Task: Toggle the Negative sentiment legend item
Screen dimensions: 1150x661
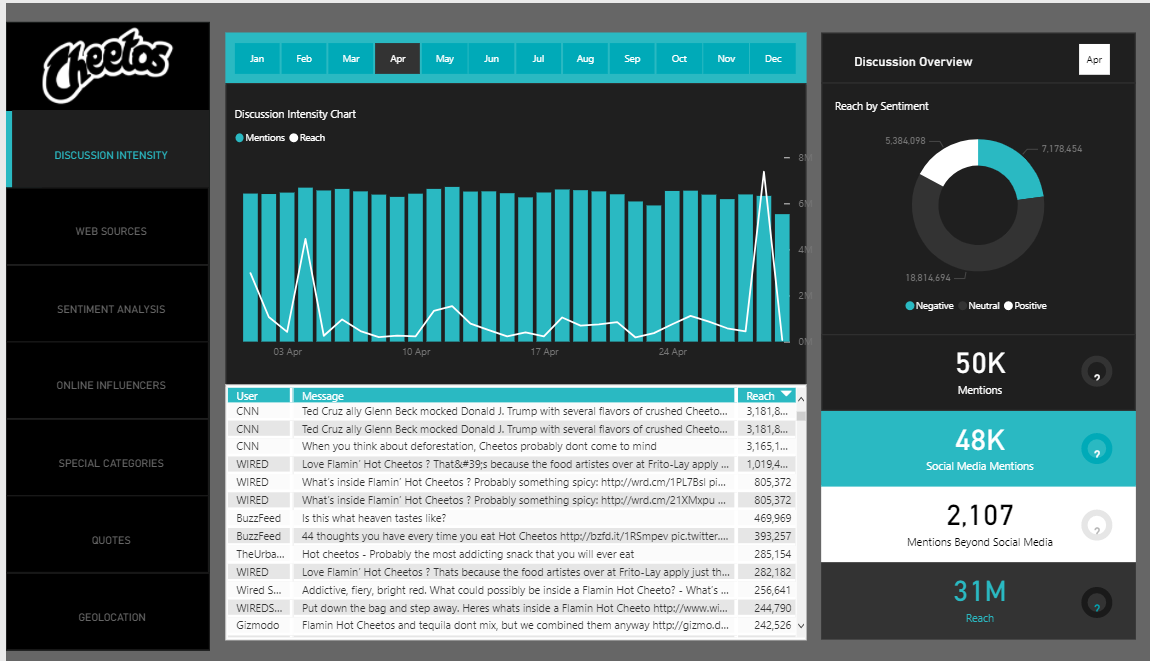Action: (929, 306)
